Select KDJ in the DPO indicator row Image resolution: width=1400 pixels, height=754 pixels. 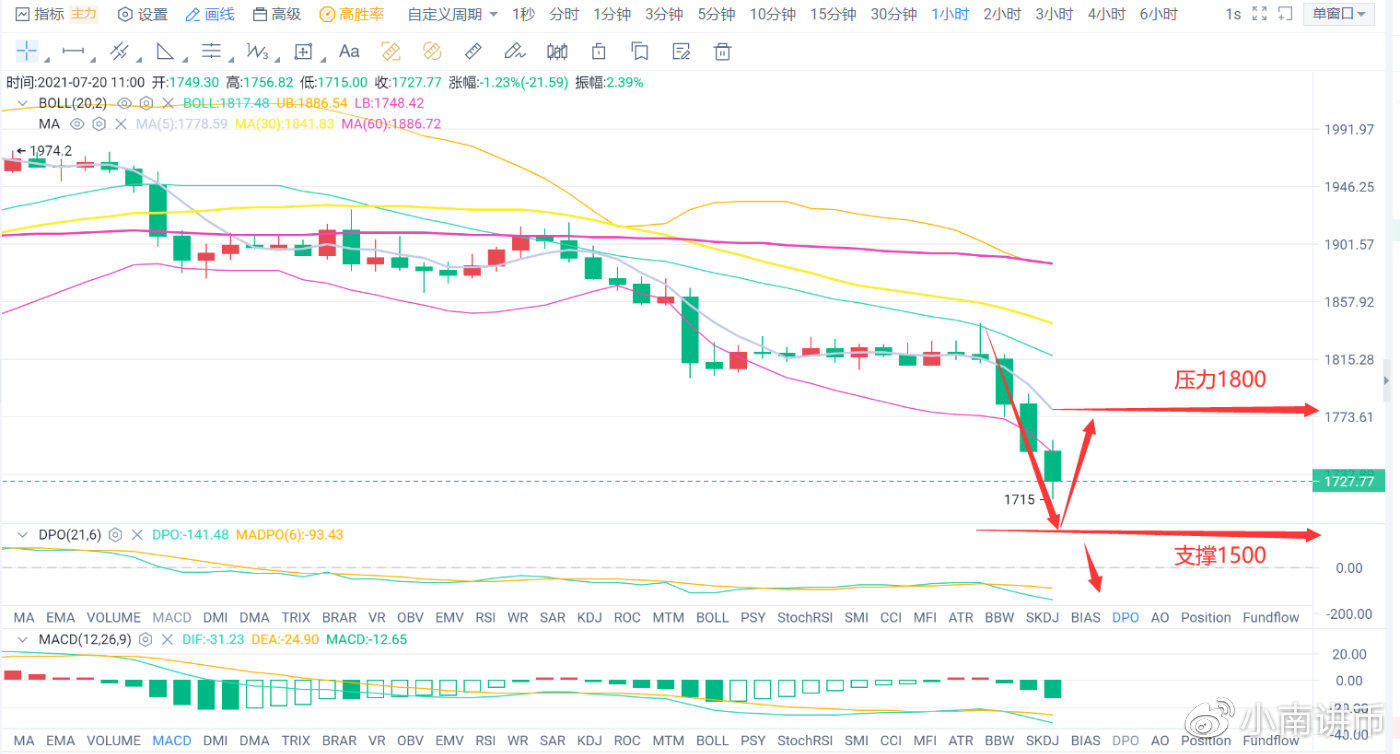point(589,617)
